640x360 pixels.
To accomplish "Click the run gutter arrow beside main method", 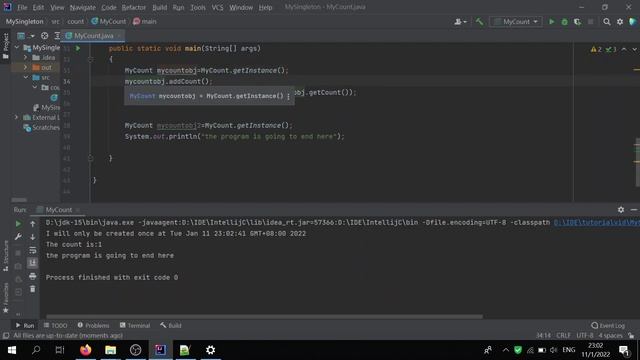I will click(x=78, y=49).
